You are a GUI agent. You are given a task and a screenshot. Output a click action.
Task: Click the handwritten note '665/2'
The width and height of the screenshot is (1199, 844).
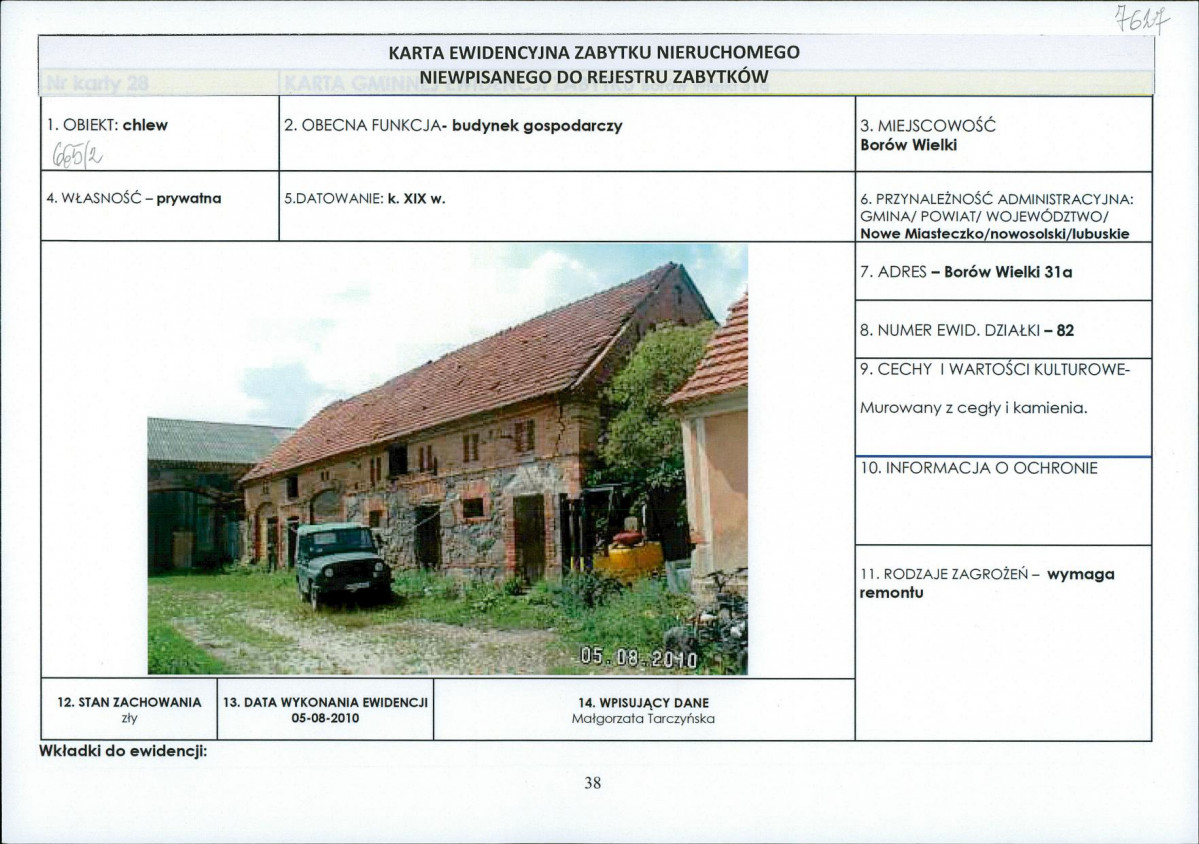point(76,154)
